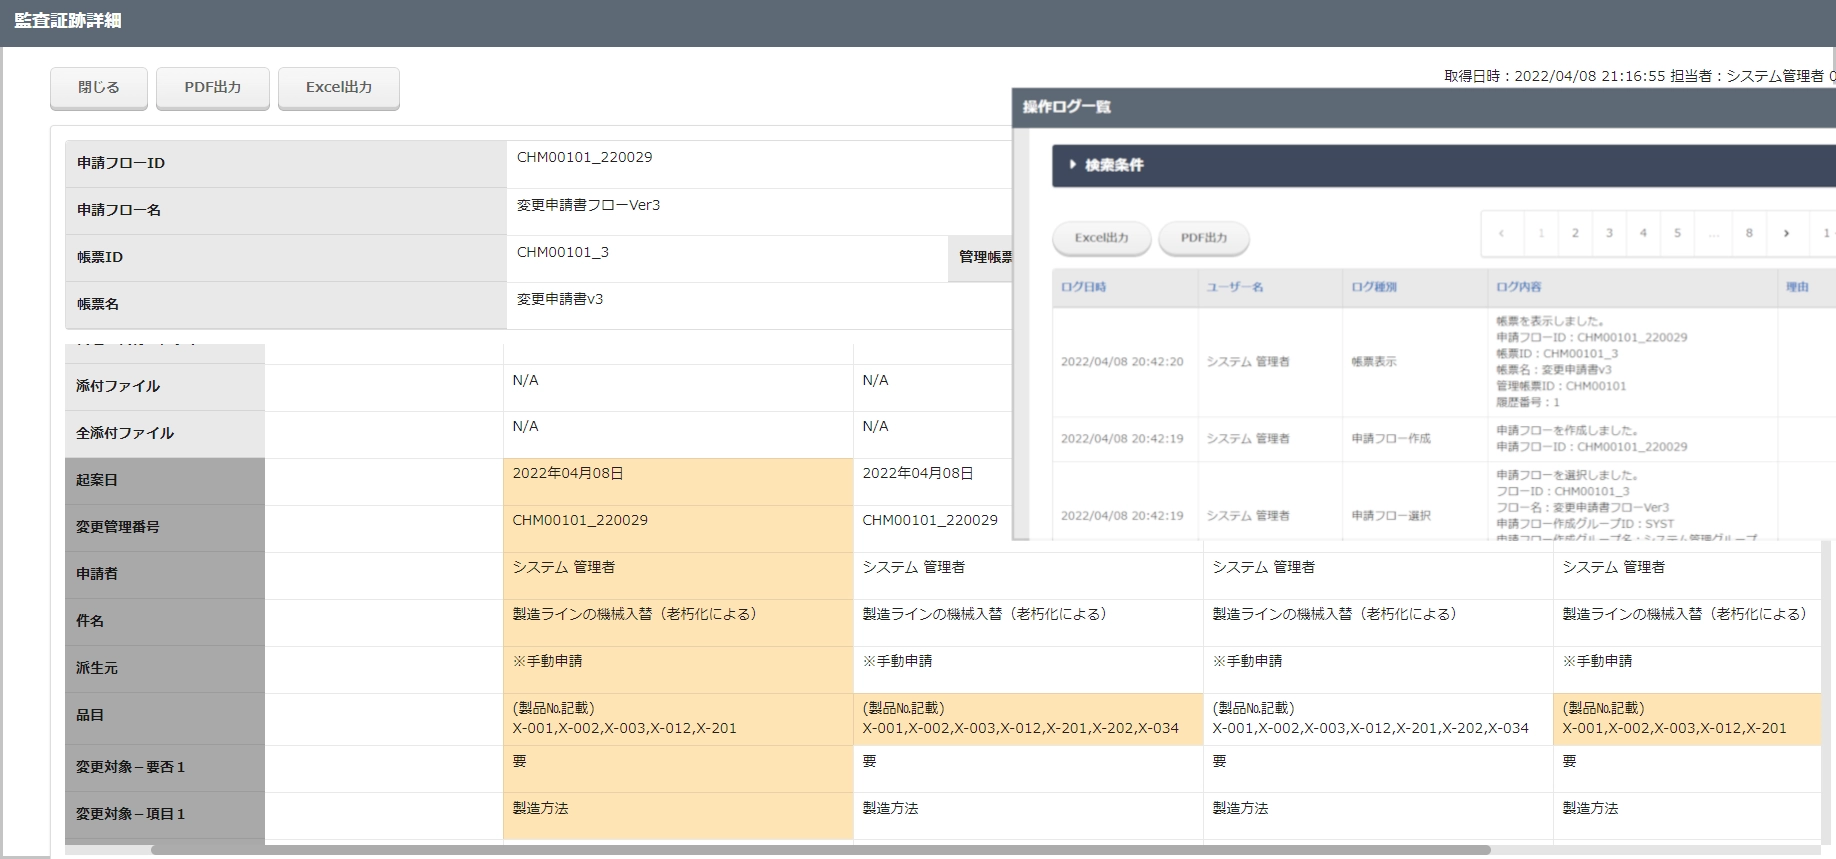The height and width of the screenshot is (859, 1836).
Task: Click the first column ※手動申請 cell
Action: click(x=678, y=669)
